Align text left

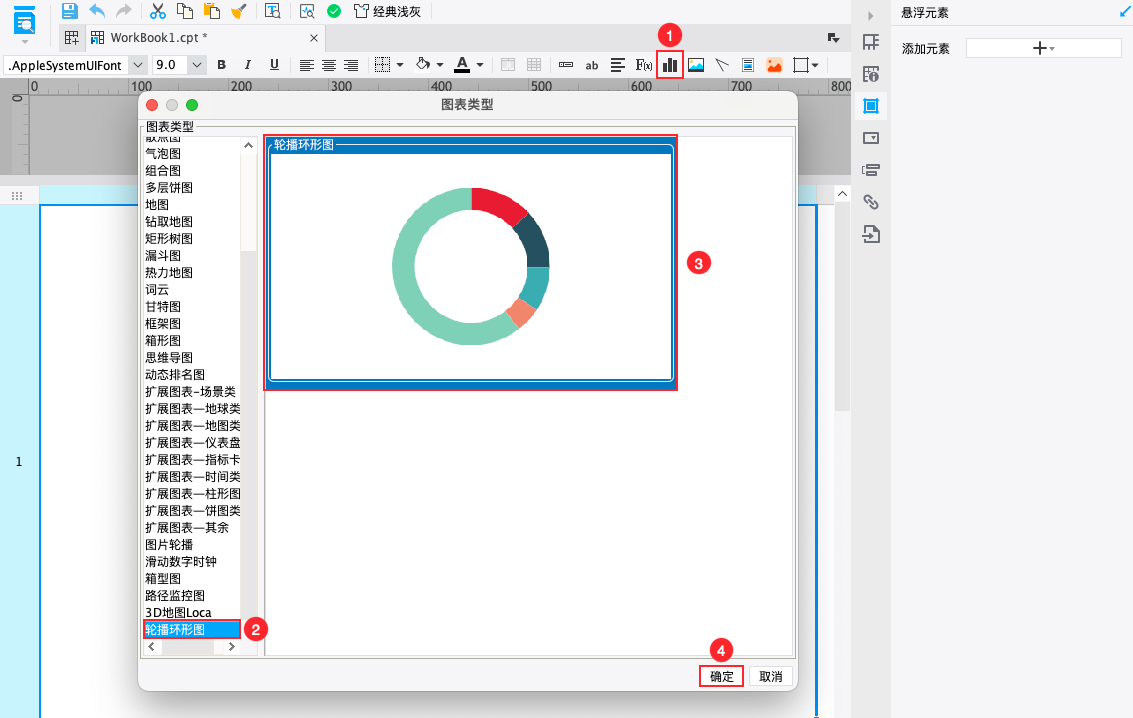(x=306, y=66)
